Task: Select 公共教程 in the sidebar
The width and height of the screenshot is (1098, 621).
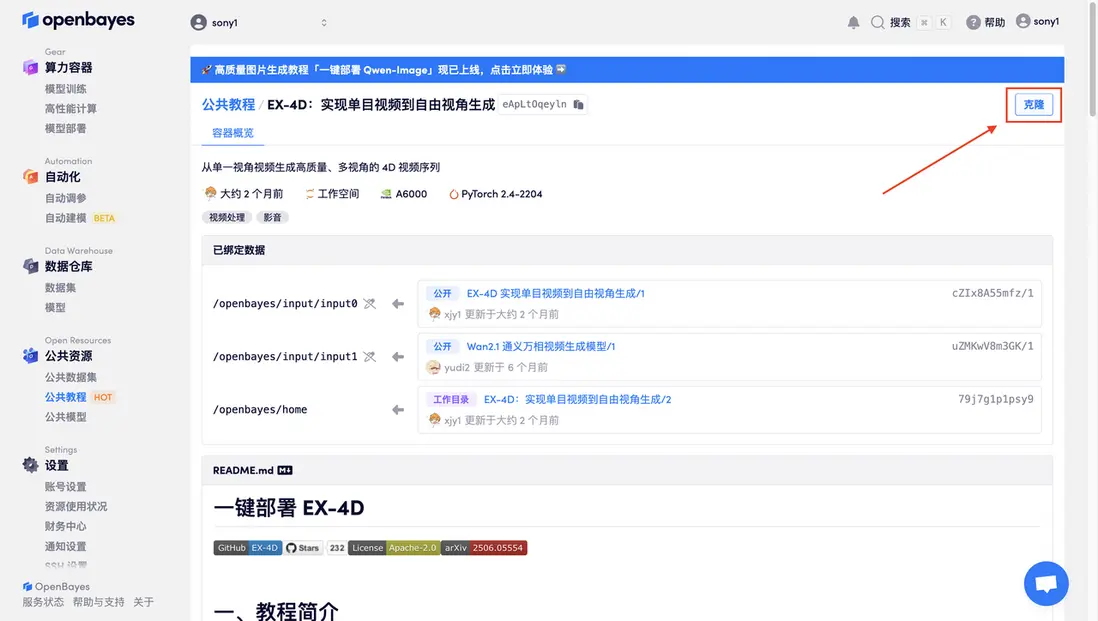Action: point(65,397)
